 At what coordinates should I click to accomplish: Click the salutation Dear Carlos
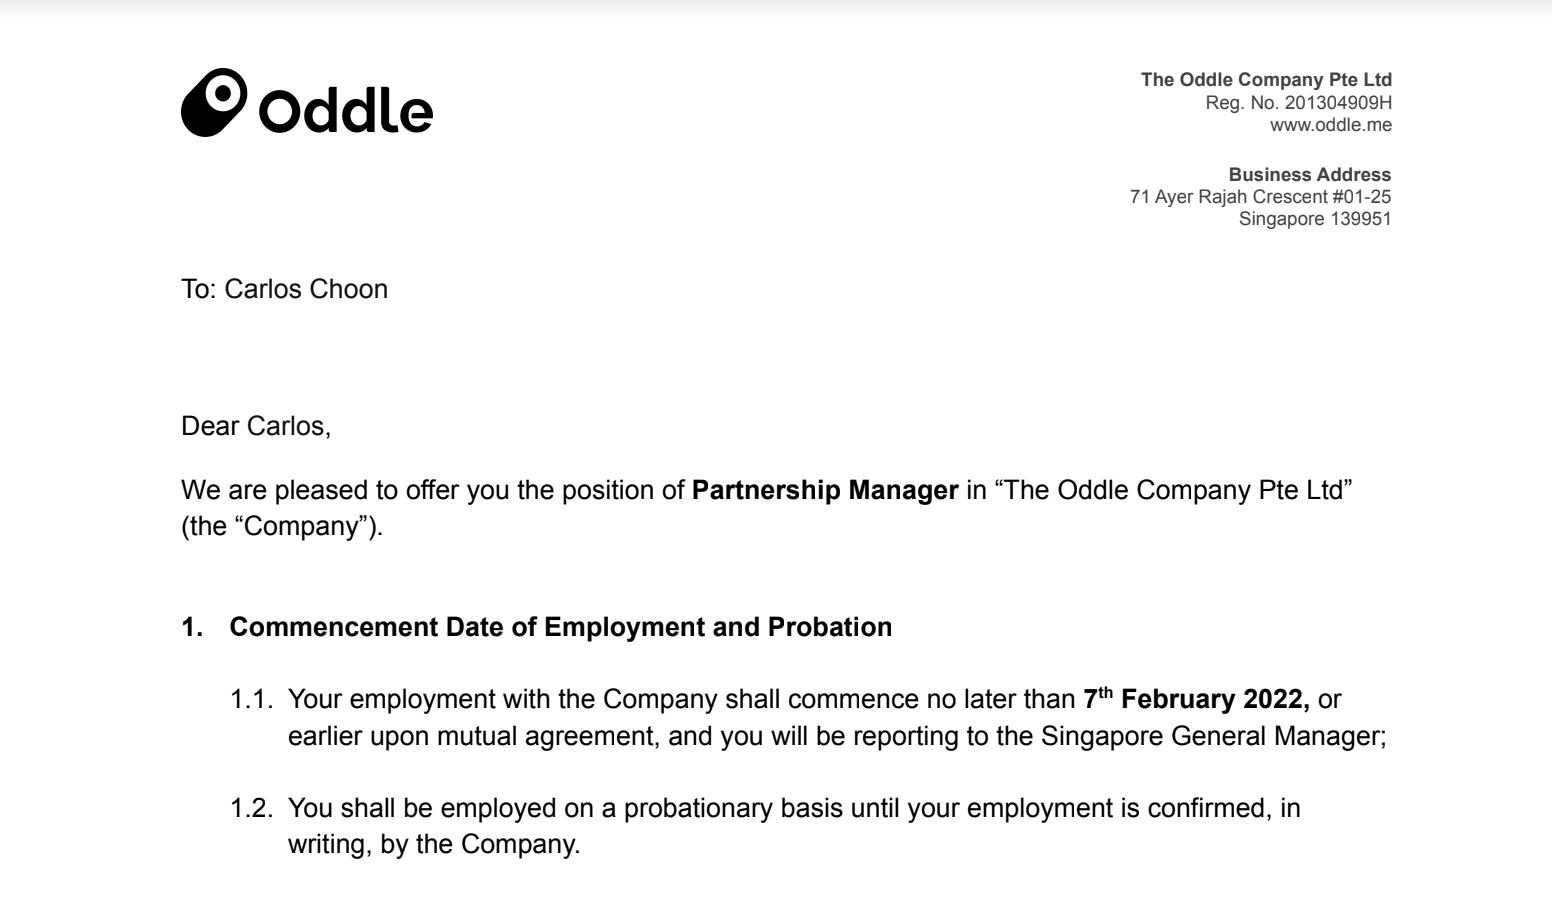(256, 426)
